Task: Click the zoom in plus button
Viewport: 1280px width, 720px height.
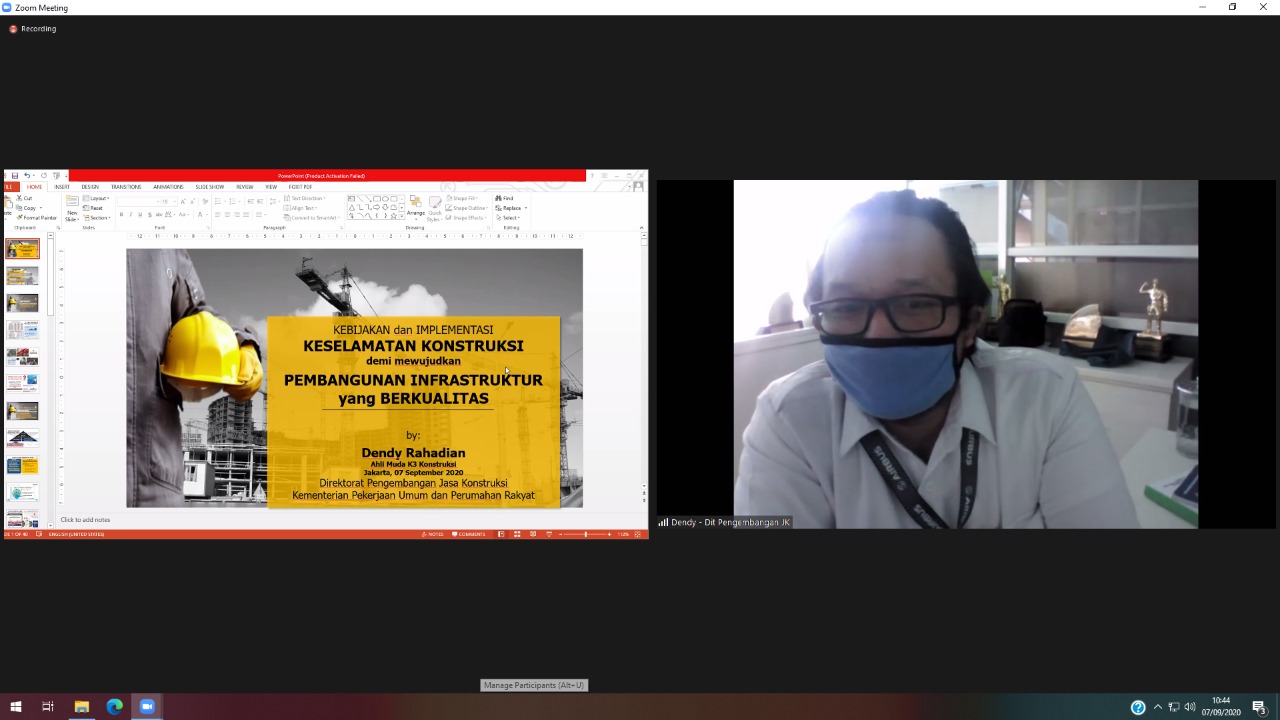Action: tap(609, 534)
